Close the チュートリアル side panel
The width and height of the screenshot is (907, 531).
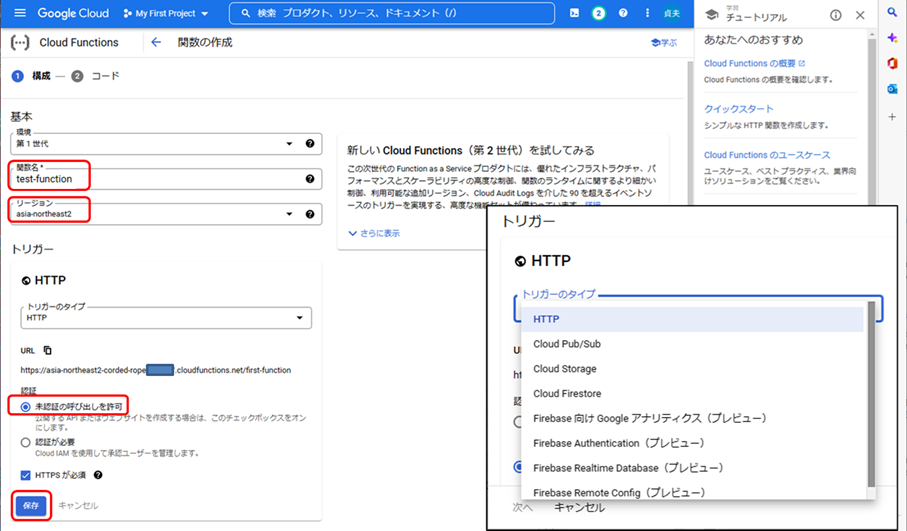point(861,16)
